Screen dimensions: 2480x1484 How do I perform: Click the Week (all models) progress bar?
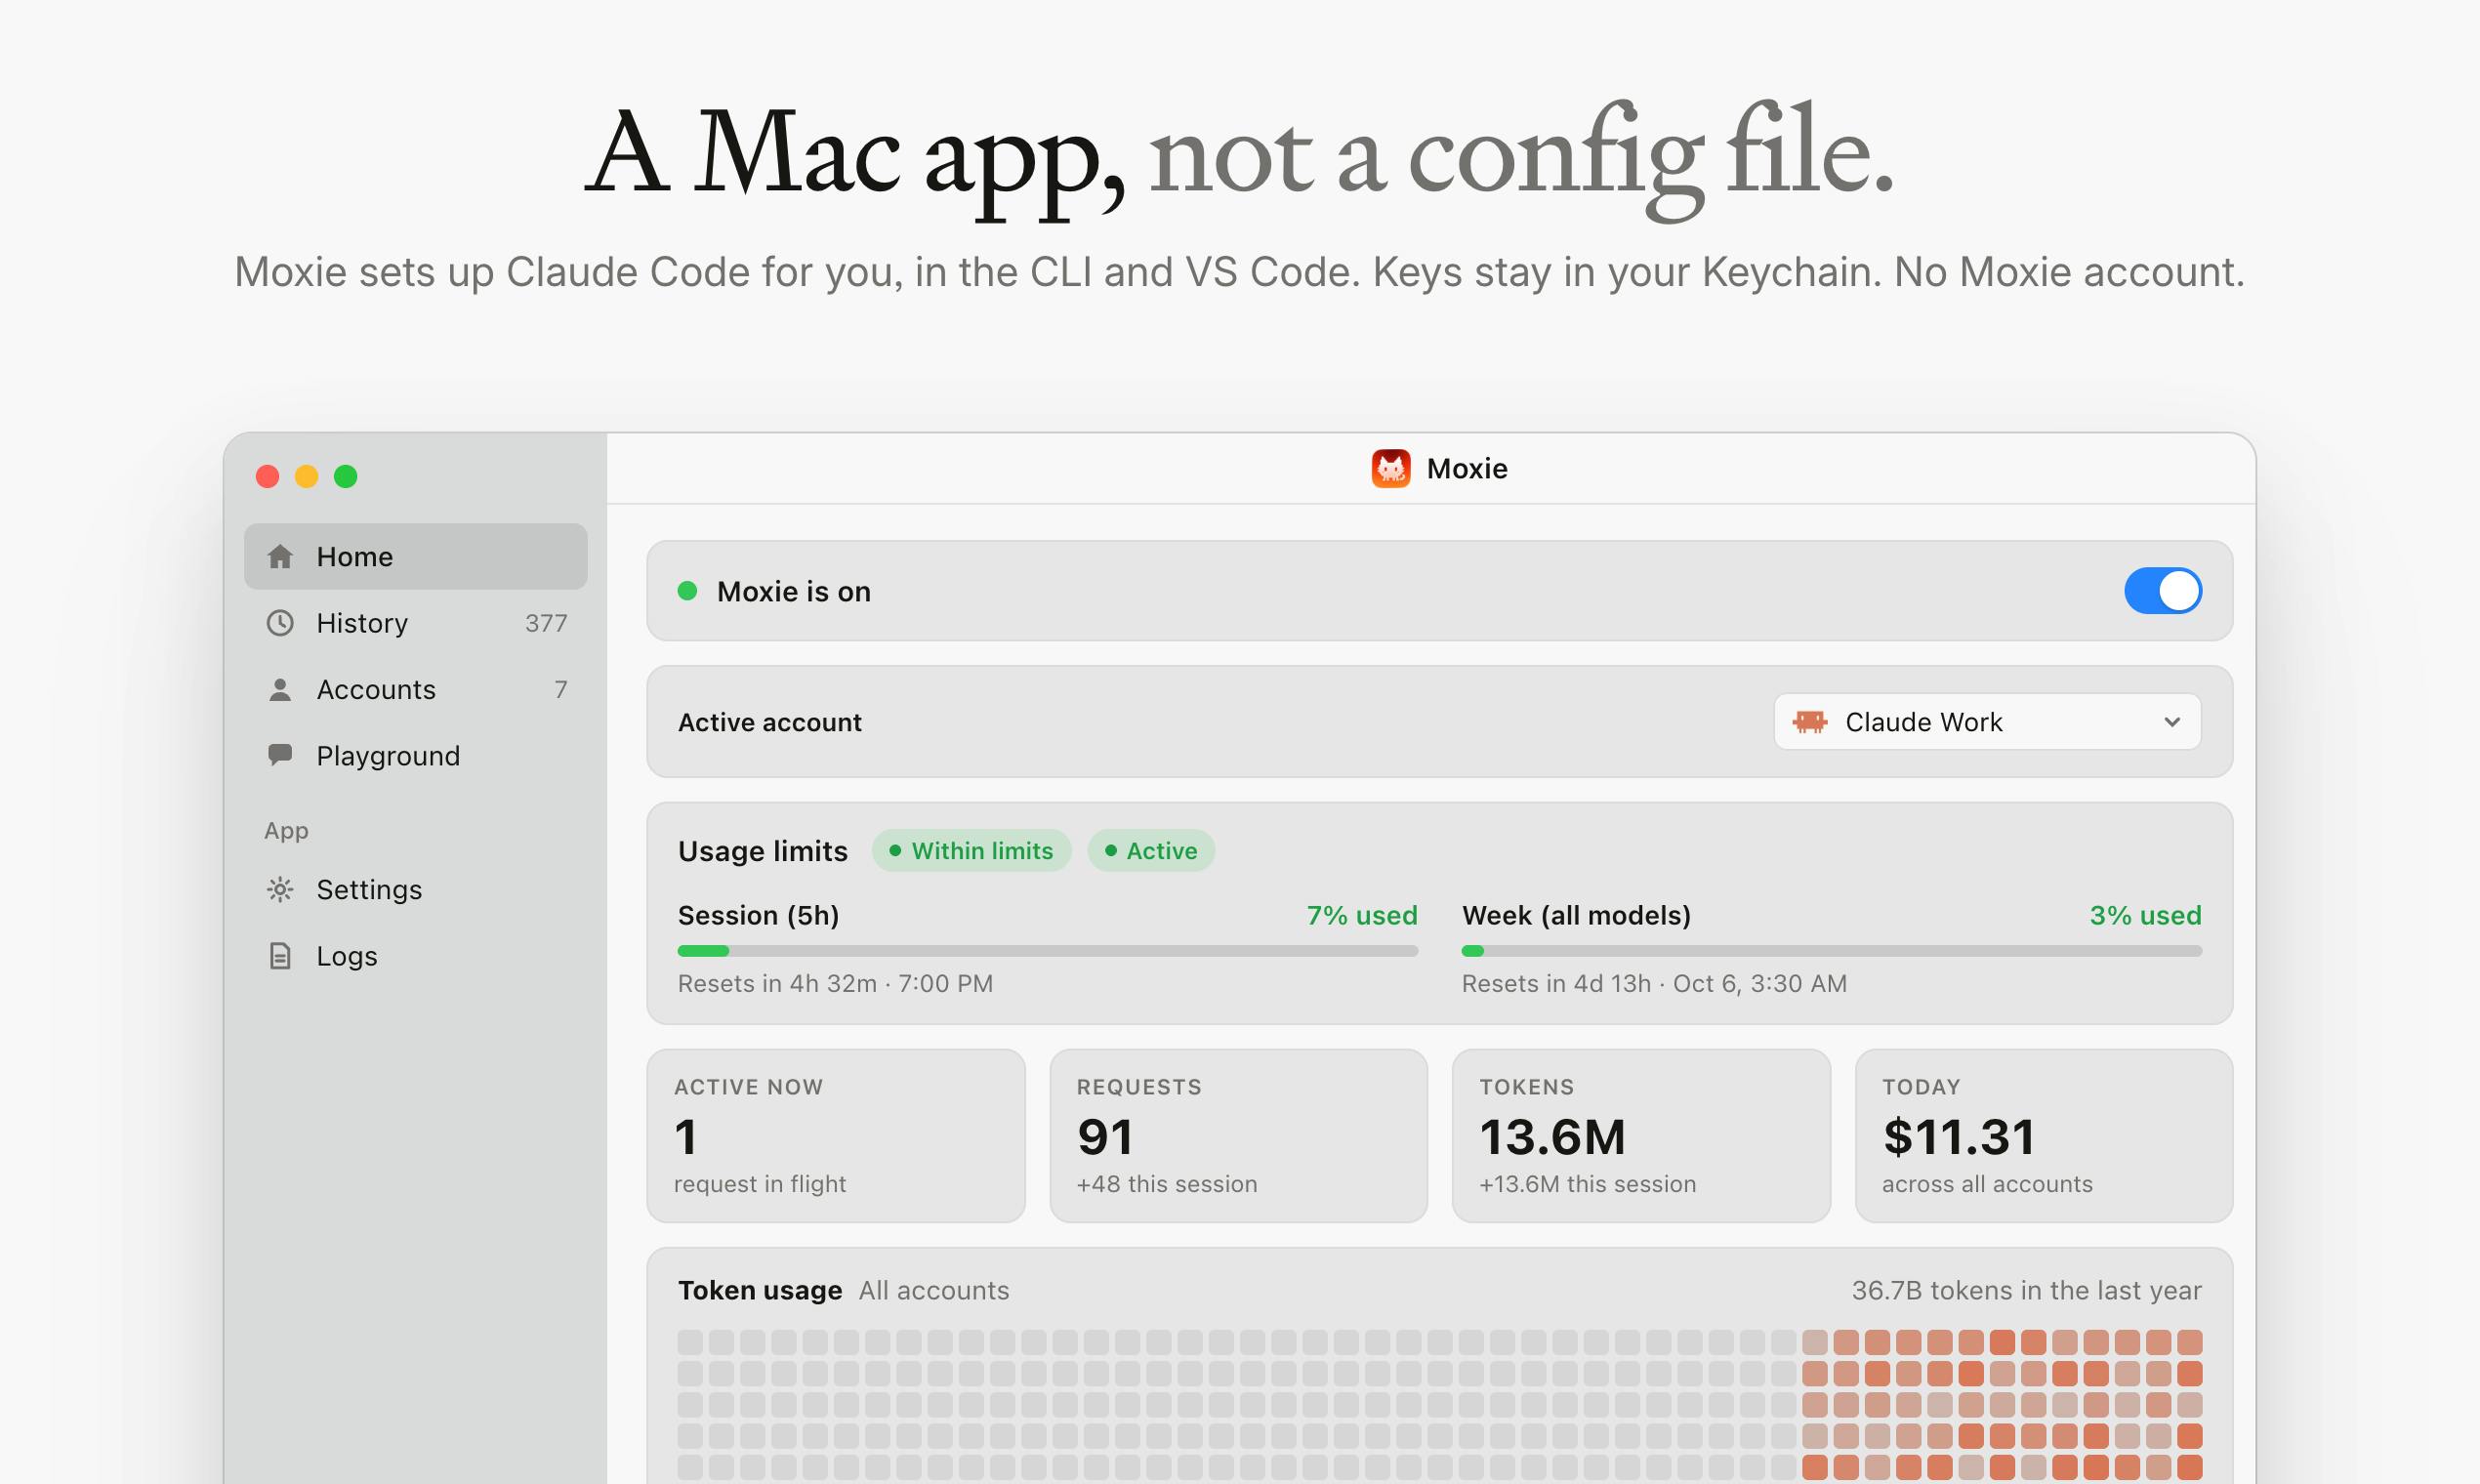tap(1831, 951)
